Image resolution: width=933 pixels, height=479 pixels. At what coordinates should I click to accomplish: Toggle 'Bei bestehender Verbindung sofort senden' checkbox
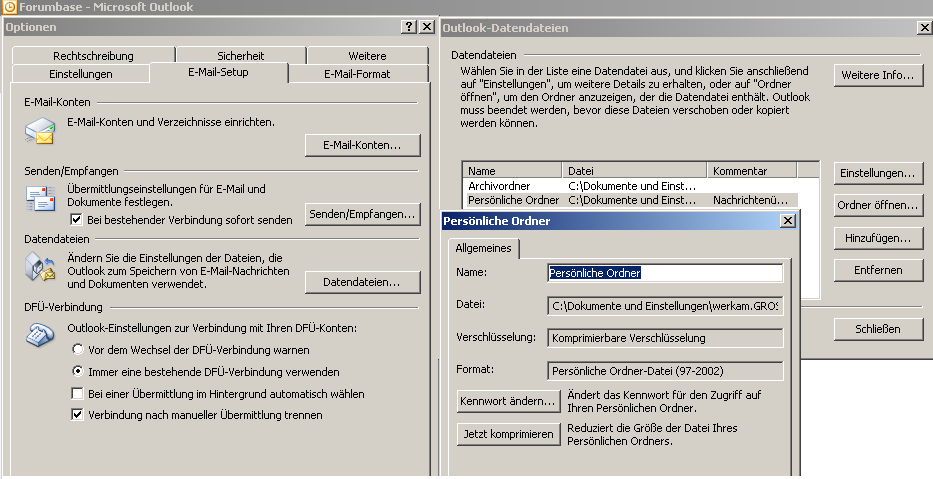(x=76, y=220)
